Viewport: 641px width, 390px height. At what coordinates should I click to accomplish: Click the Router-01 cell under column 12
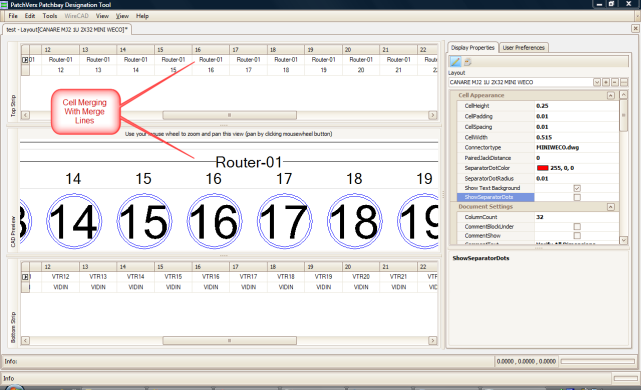61,60
